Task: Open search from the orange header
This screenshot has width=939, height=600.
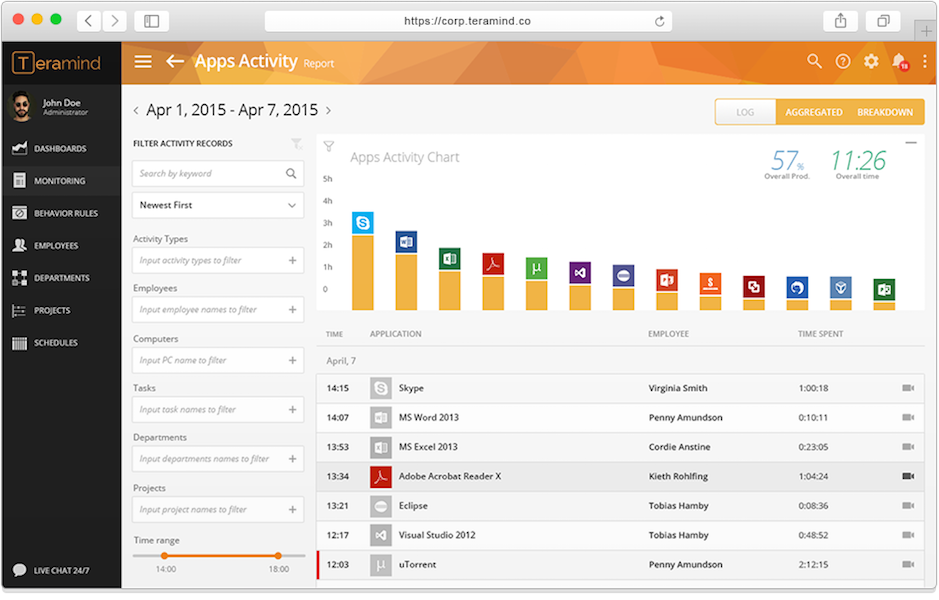Action: (814, 61)
